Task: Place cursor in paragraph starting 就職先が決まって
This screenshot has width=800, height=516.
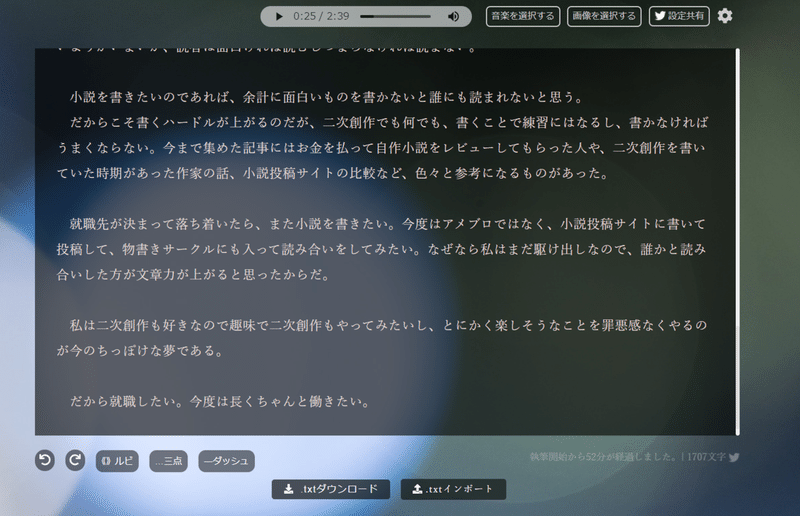Action: pos(381,250)
